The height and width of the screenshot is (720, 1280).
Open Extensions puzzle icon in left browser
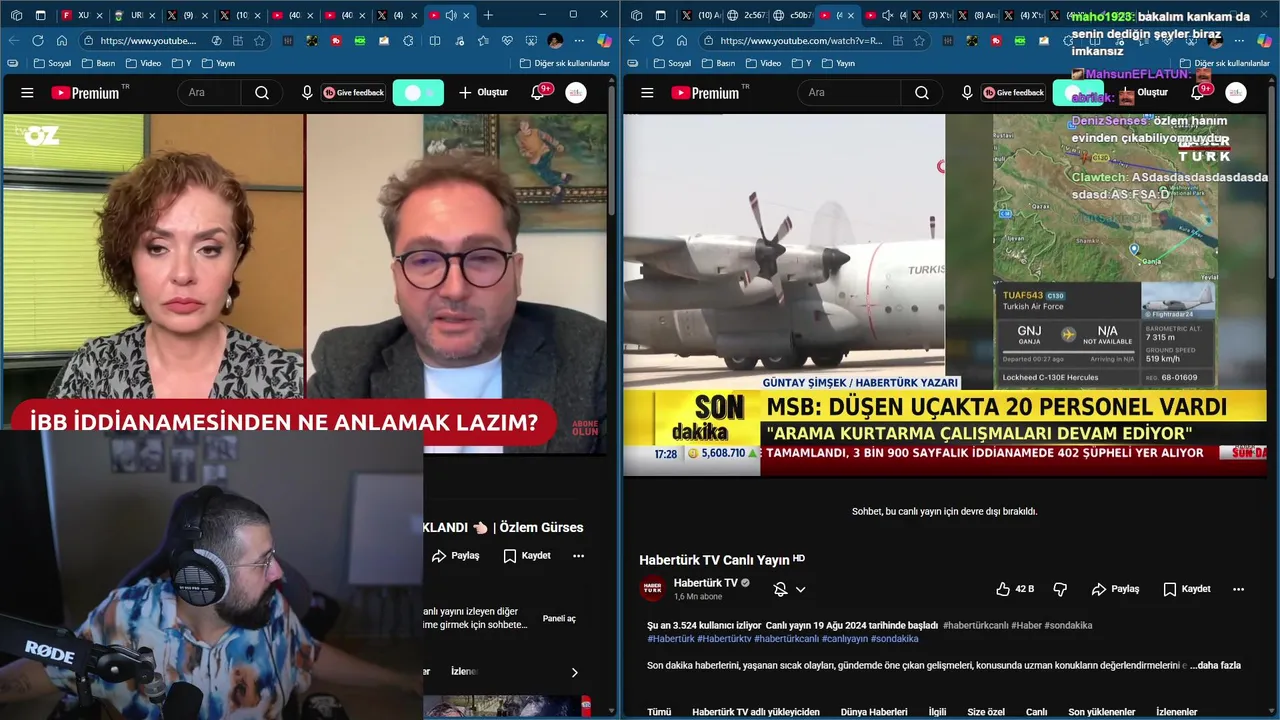tap(409, 41)
